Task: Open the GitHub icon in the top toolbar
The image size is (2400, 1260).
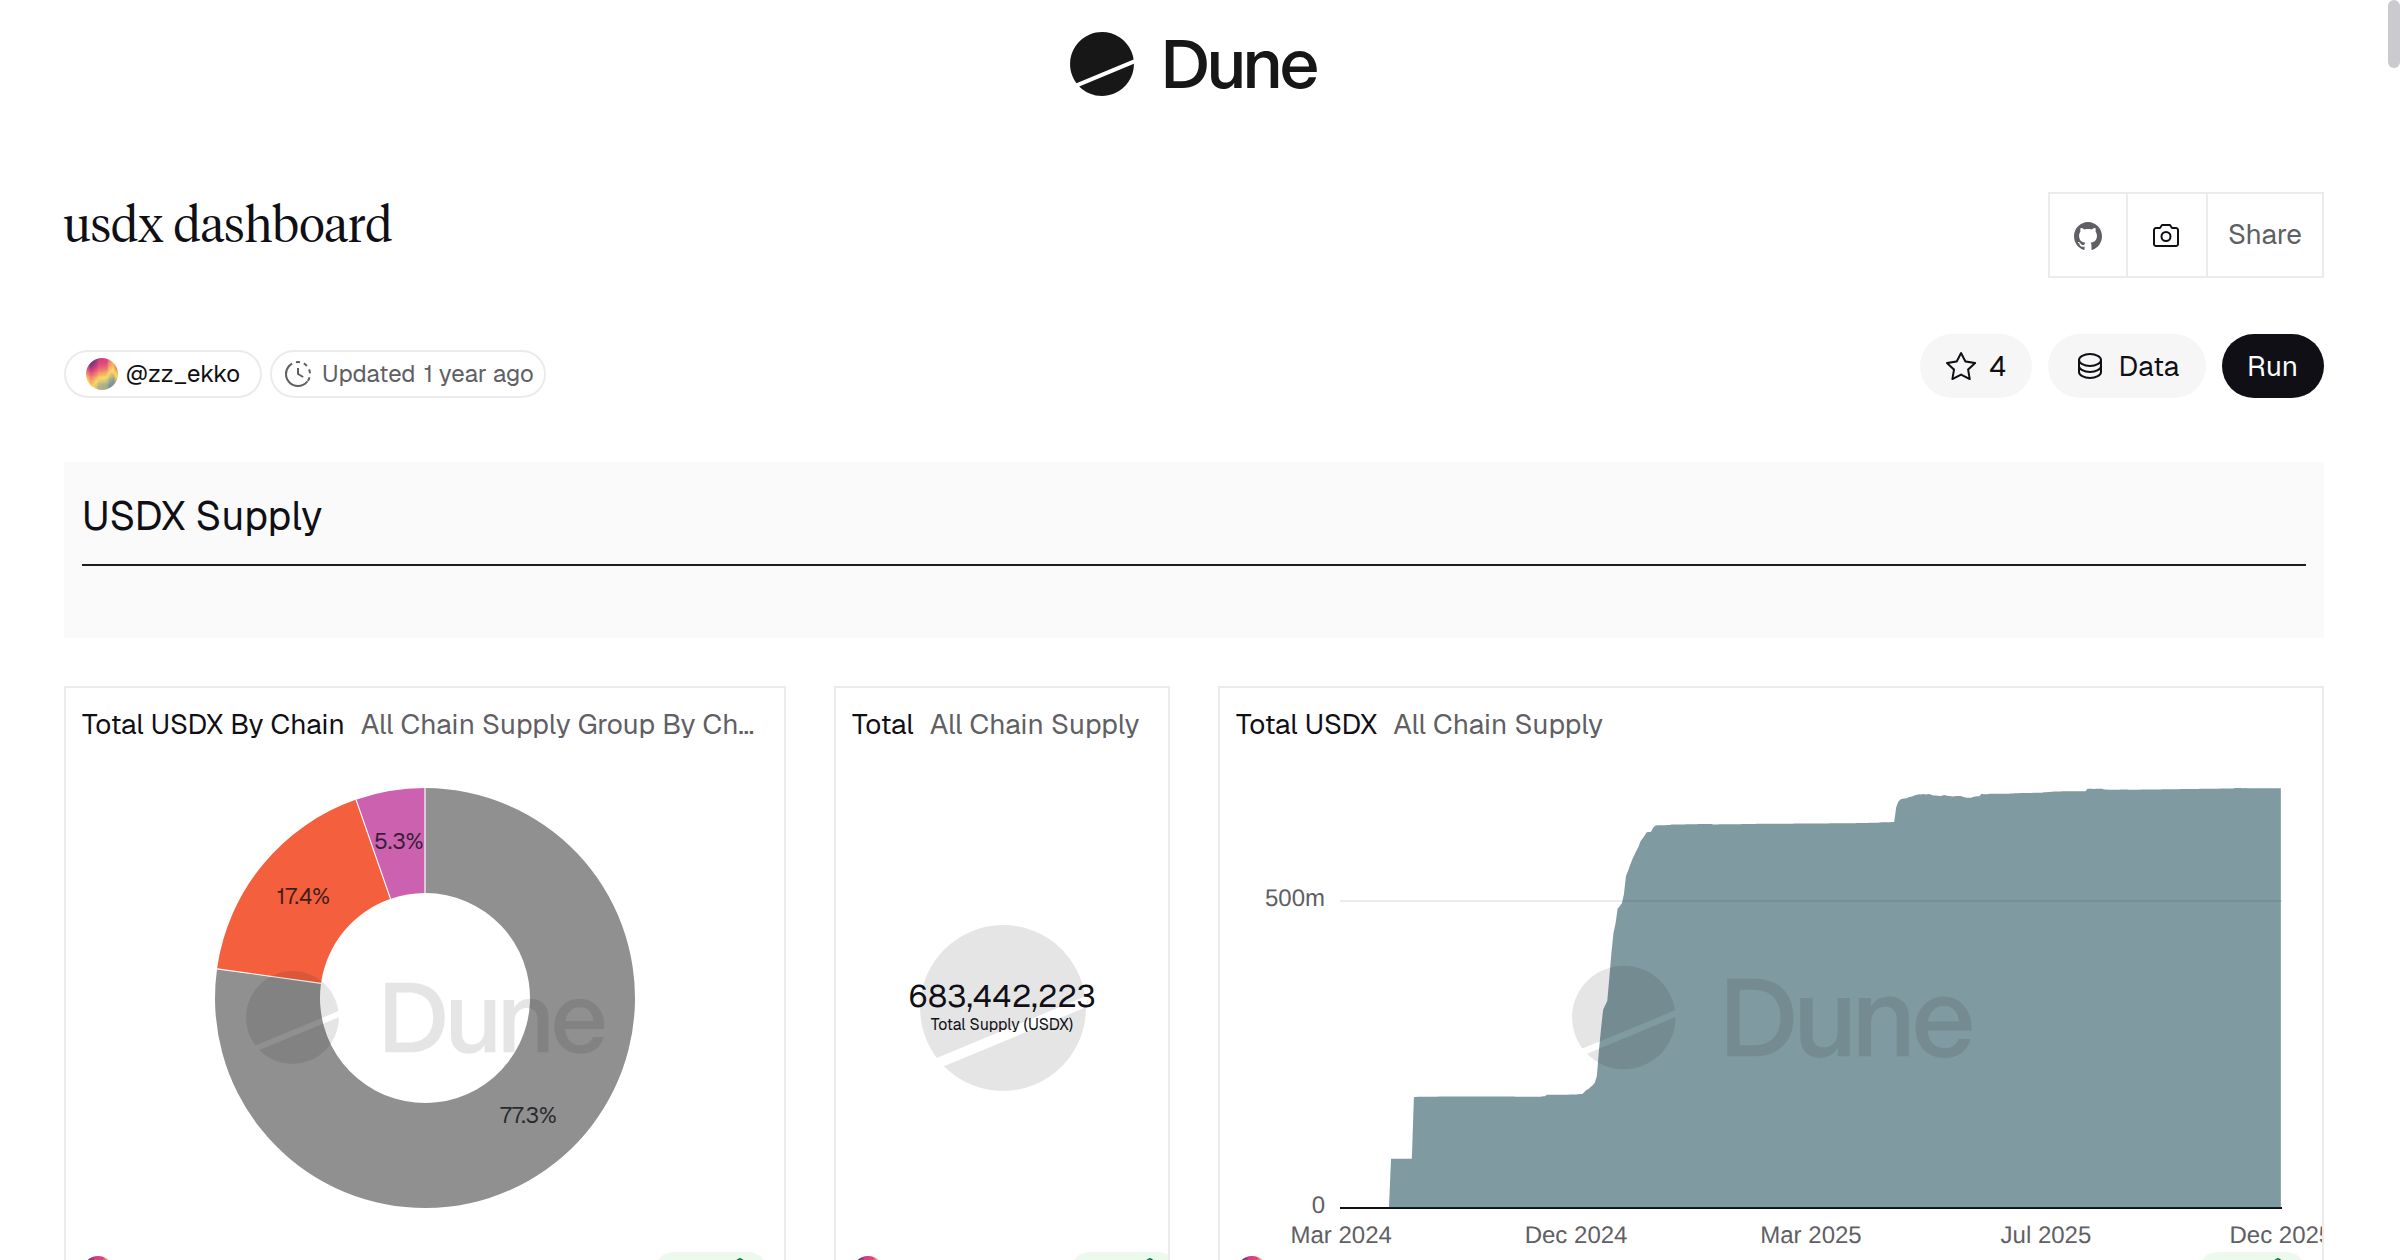Action: [x=2089, y=235]
